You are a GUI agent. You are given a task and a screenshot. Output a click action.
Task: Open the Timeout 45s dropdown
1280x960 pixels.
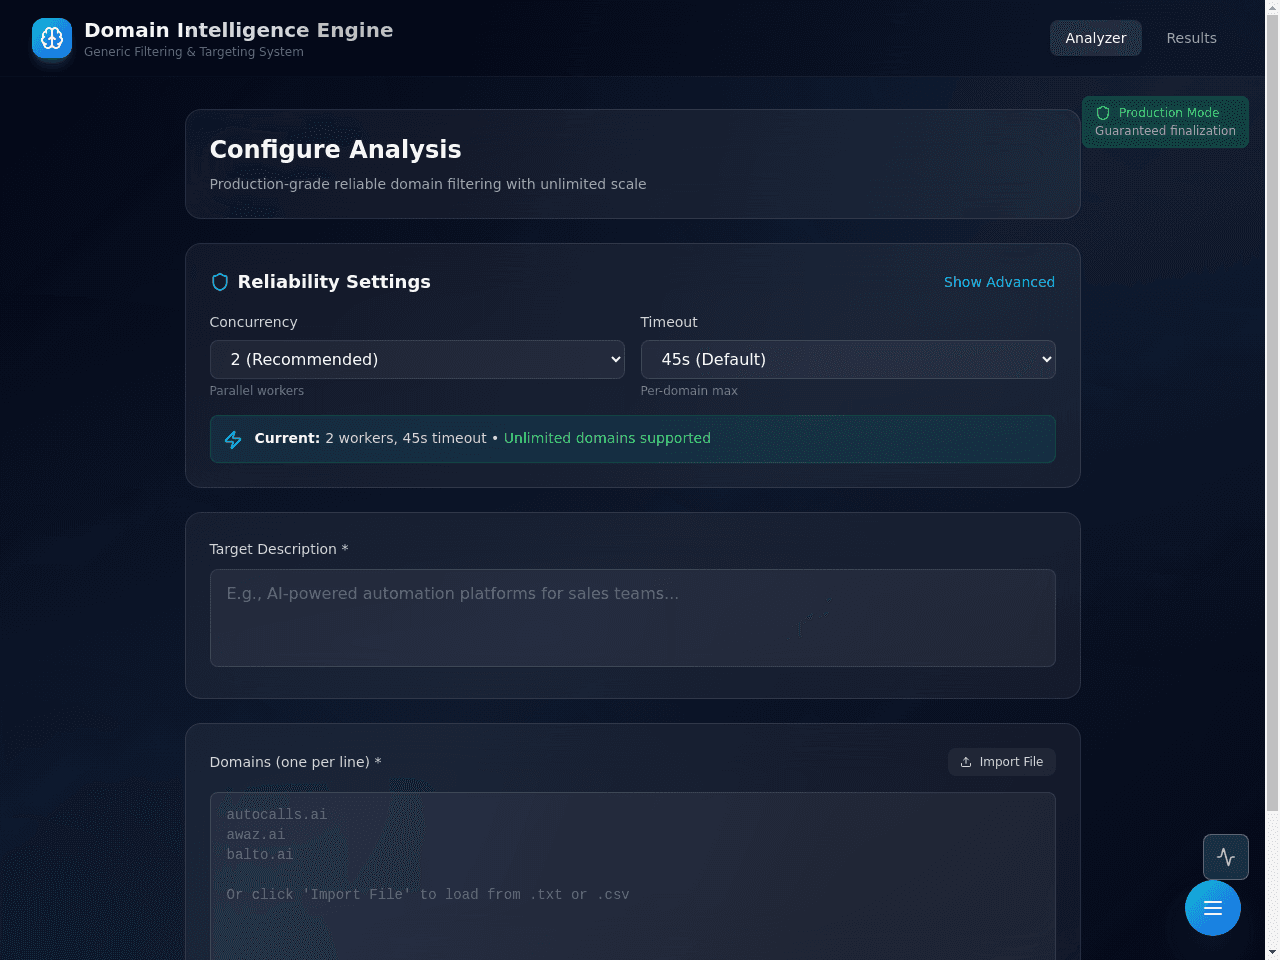pos(848,359)
